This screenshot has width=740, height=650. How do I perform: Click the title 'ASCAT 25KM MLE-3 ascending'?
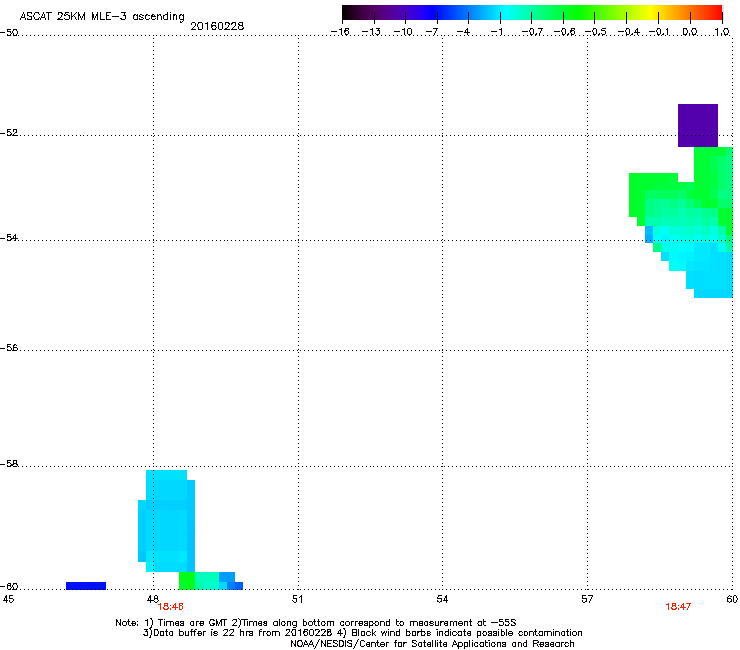pos(102,17)
